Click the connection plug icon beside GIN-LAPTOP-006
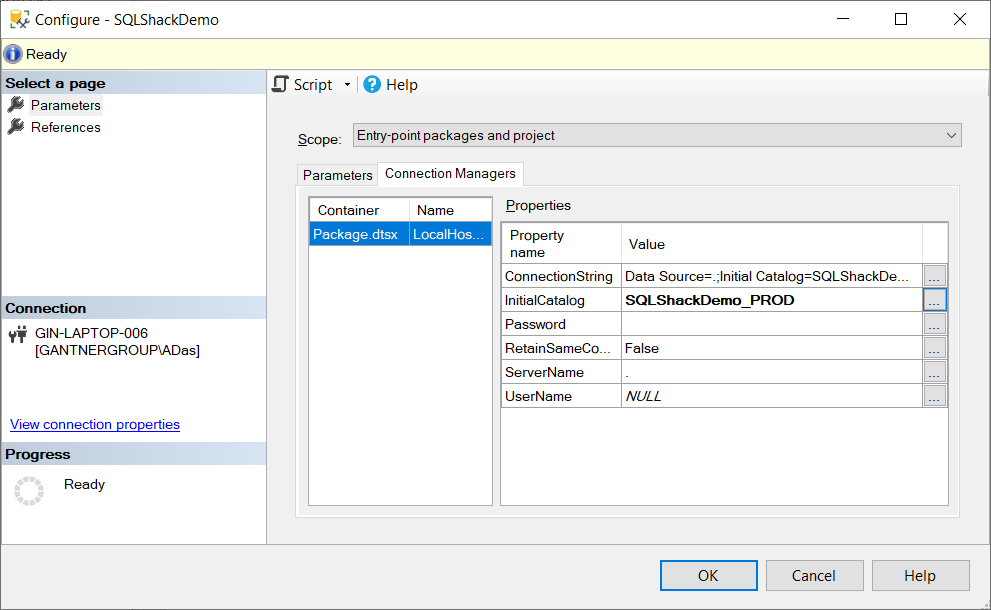The height and width of the screenshot is (610, 991). tap(18, 334)
